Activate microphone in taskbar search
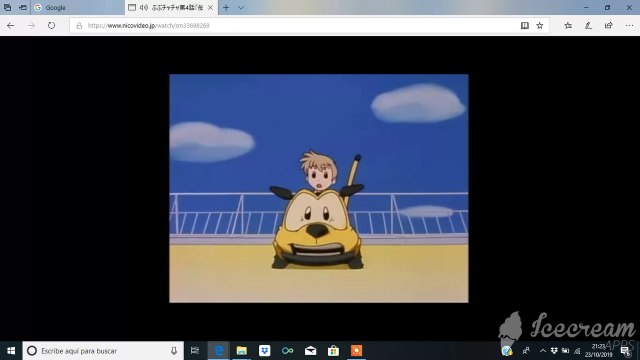The width and height of the screenshot is (640, 360). (x=174, y=351)
